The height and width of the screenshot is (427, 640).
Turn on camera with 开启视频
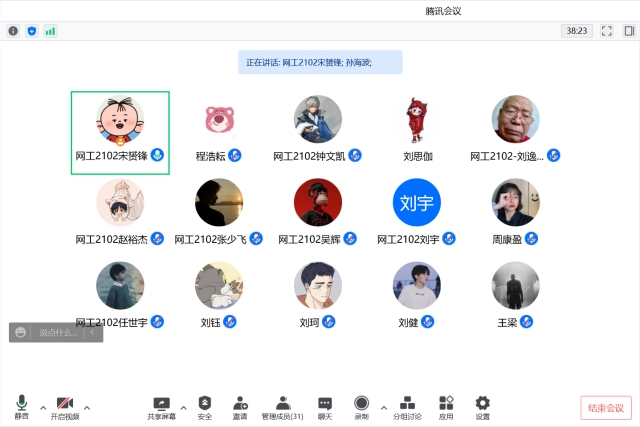[x=65, y=407]
